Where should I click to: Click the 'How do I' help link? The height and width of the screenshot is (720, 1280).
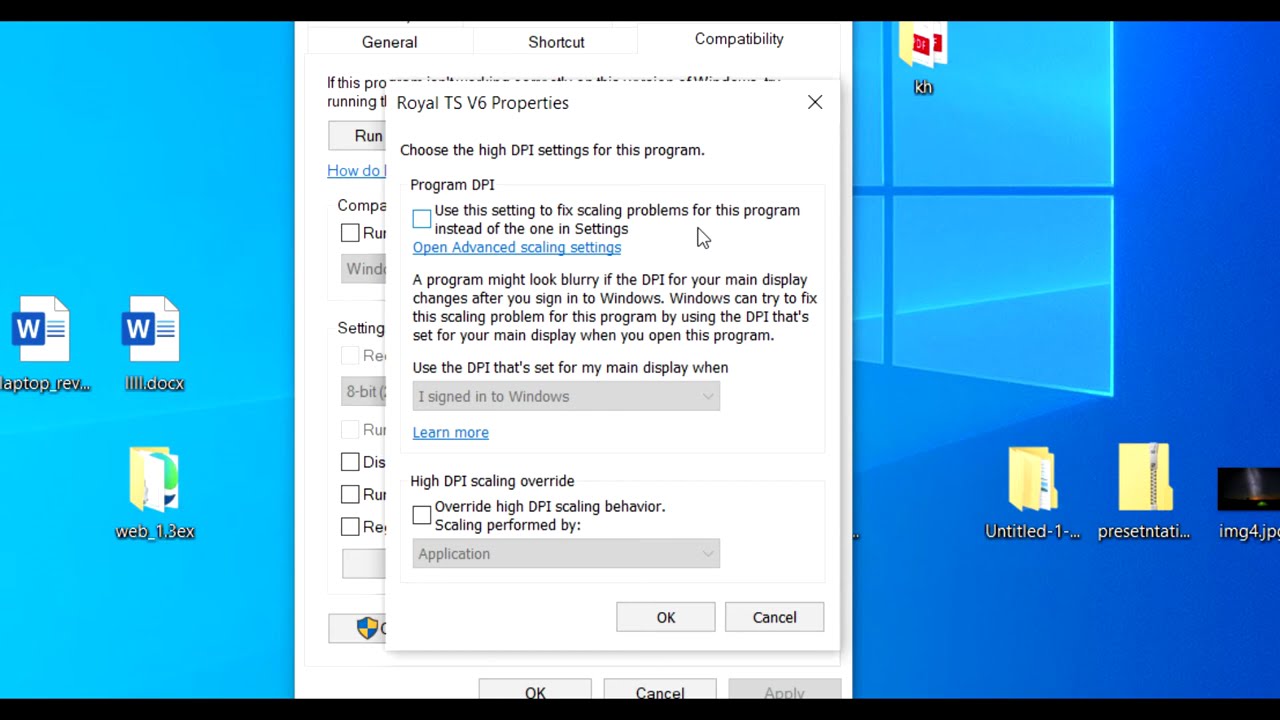coord(356,171)
